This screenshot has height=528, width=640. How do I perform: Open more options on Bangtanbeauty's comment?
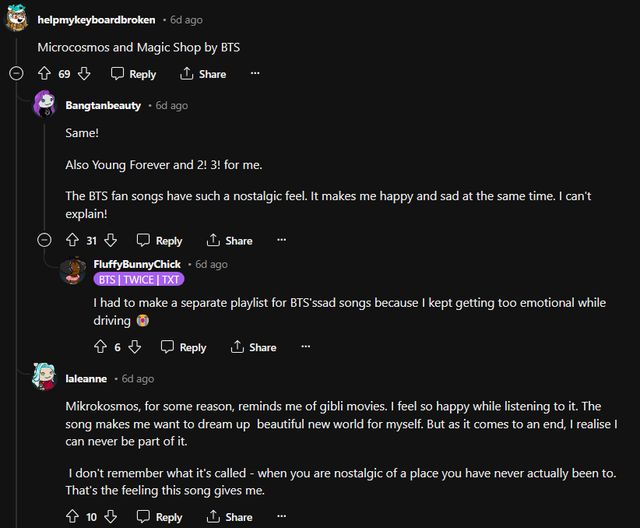(x=281, y=240)
